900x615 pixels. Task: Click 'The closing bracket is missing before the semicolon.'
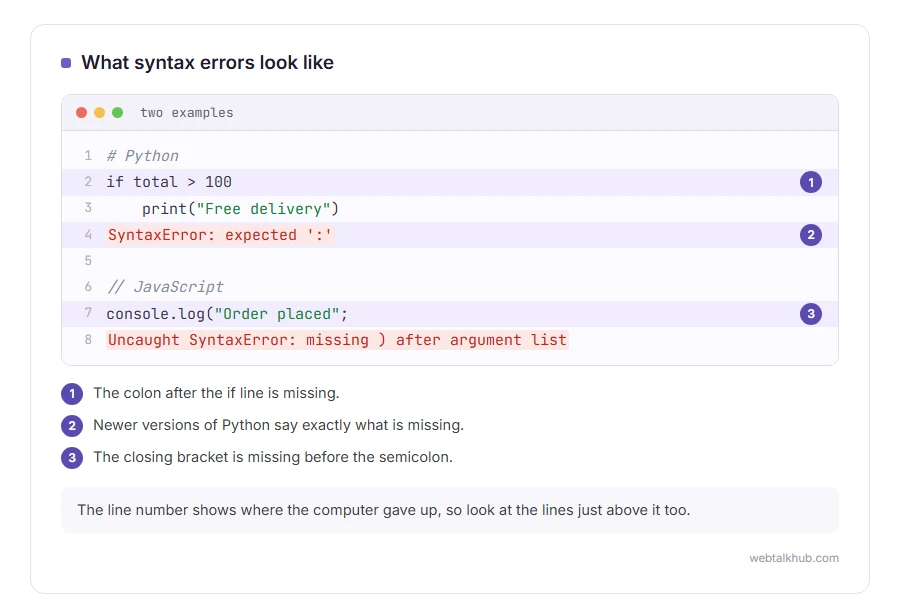(x=273, y=457)
